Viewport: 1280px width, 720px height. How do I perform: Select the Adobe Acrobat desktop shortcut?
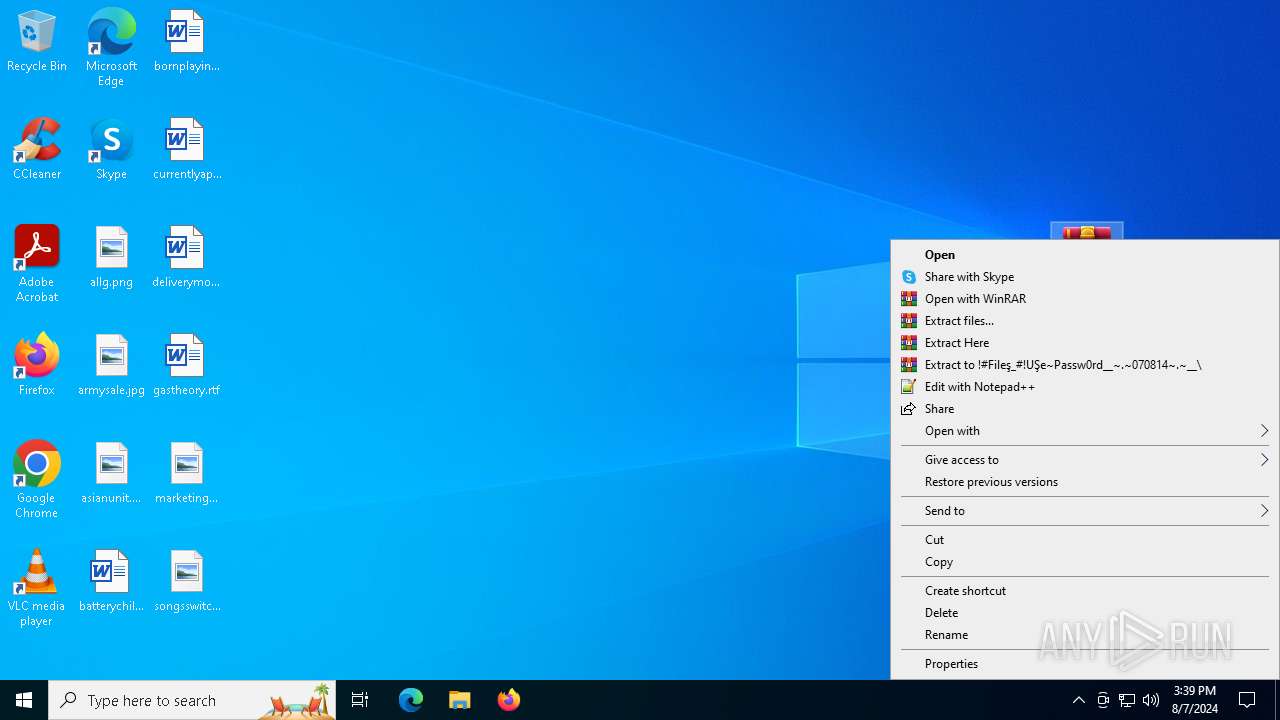[37, 263]
